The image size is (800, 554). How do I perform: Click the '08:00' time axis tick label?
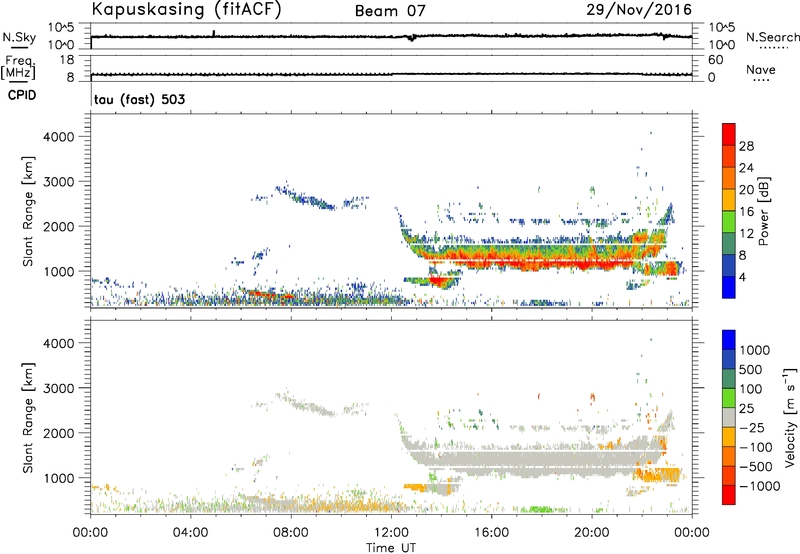tap(291, 533)
